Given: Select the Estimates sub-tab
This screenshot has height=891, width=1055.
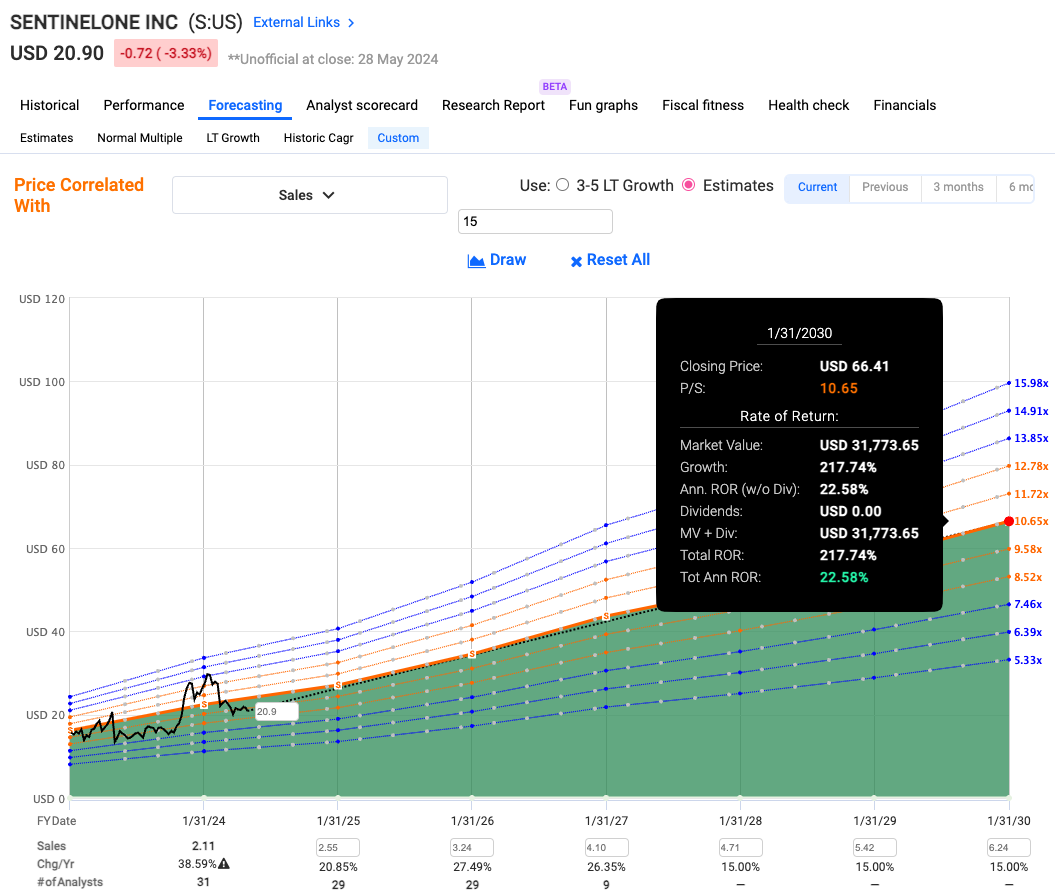Looking at the screenshot, I should 46,138.
